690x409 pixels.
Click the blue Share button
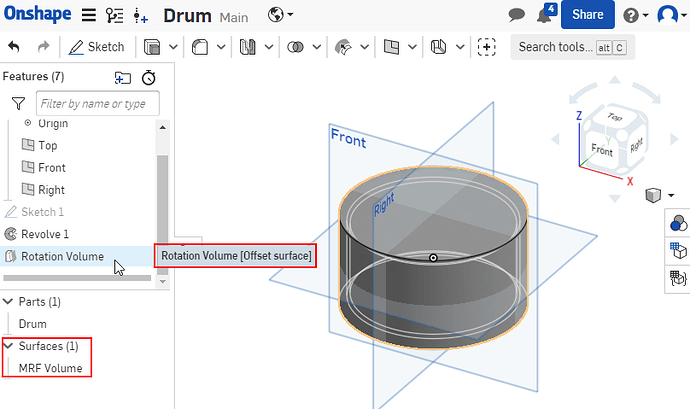click(587, 15)
